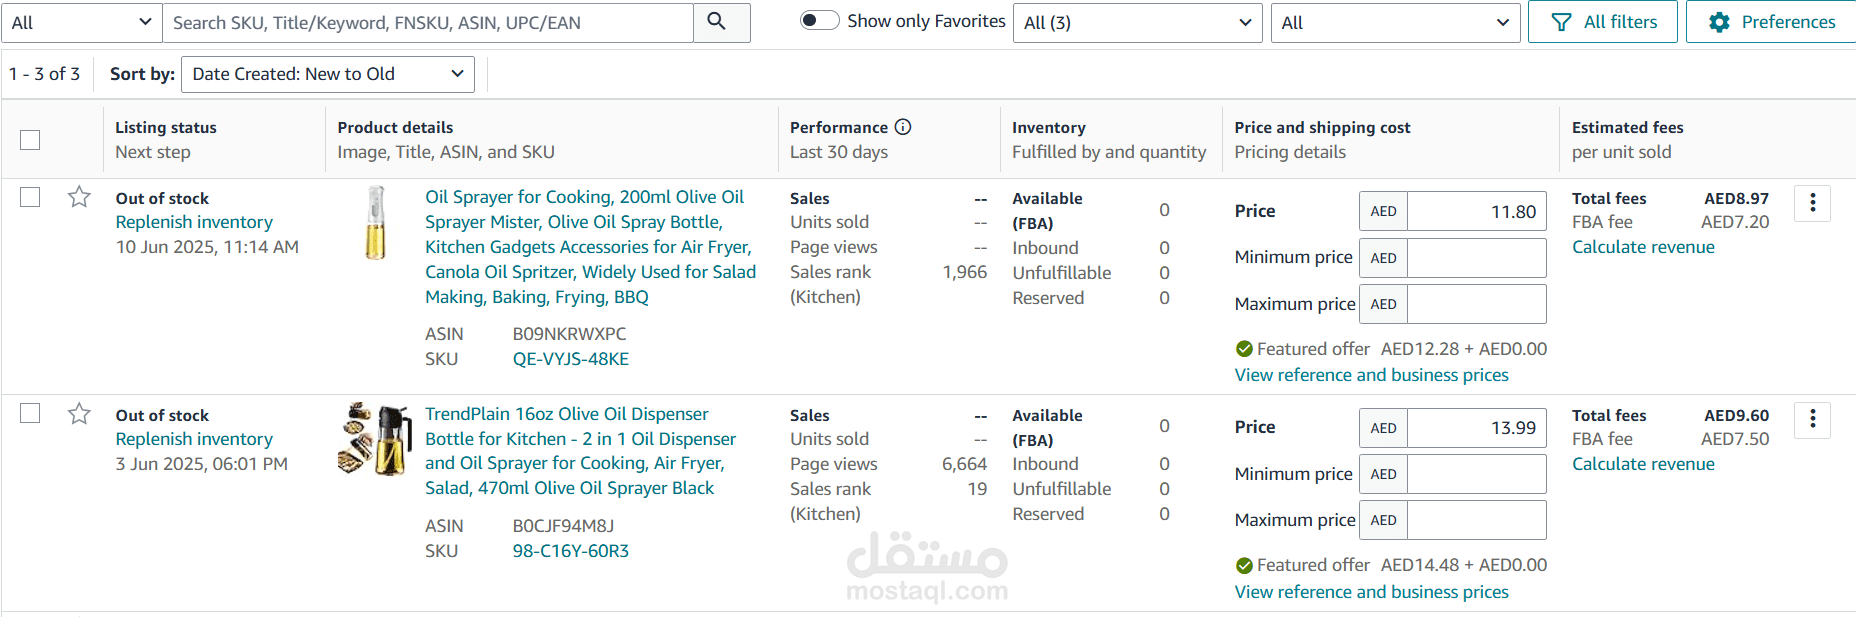
Task: Click Minimum price field for TrendPlain row
Action: pyautogui.click(x=1476, y=474)
